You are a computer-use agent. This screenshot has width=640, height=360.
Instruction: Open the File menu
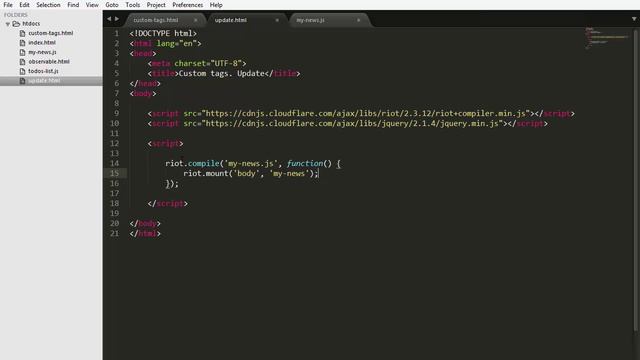point(8,5)
